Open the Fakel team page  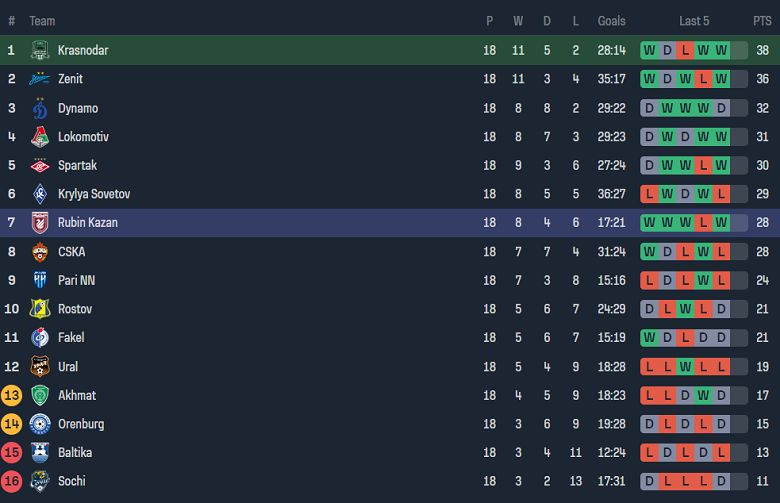(72, 338)
